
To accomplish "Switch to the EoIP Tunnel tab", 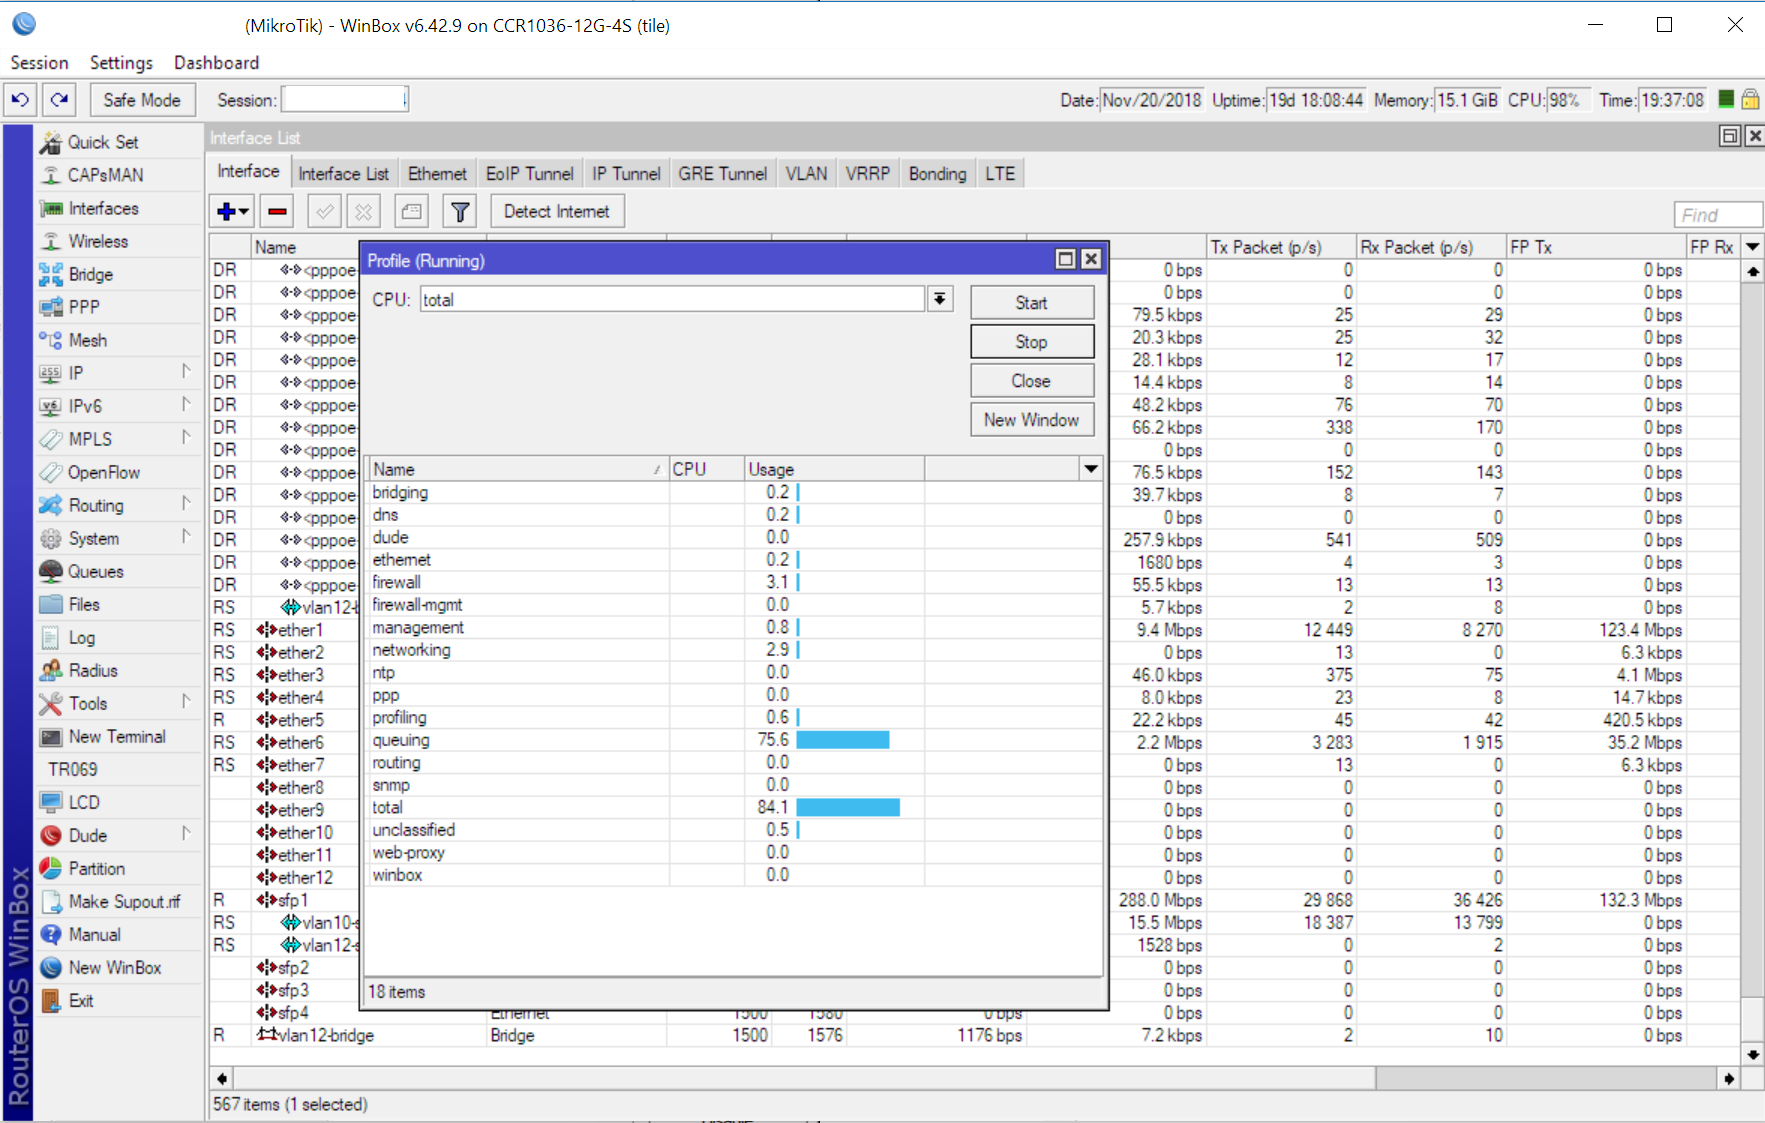I will [x=529, y=174].
